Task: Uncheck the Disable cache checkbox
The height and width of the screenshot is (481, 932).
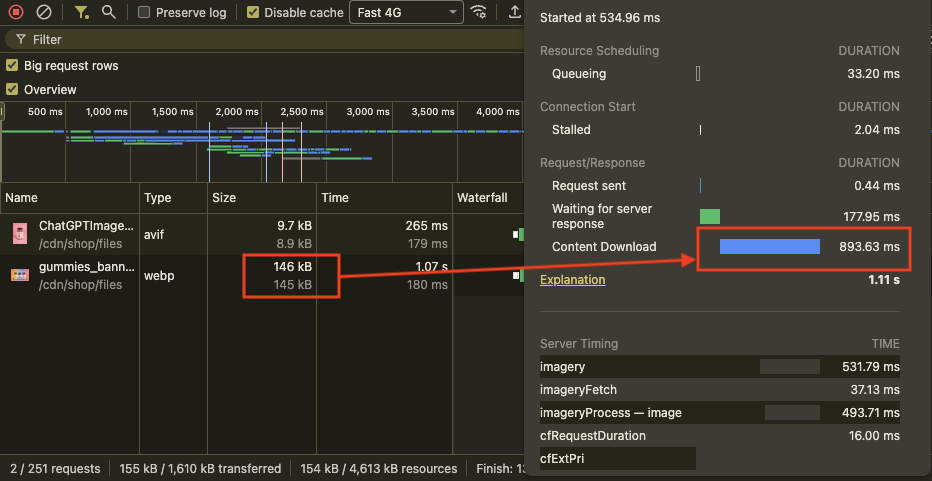Action: tap(253, 13)
